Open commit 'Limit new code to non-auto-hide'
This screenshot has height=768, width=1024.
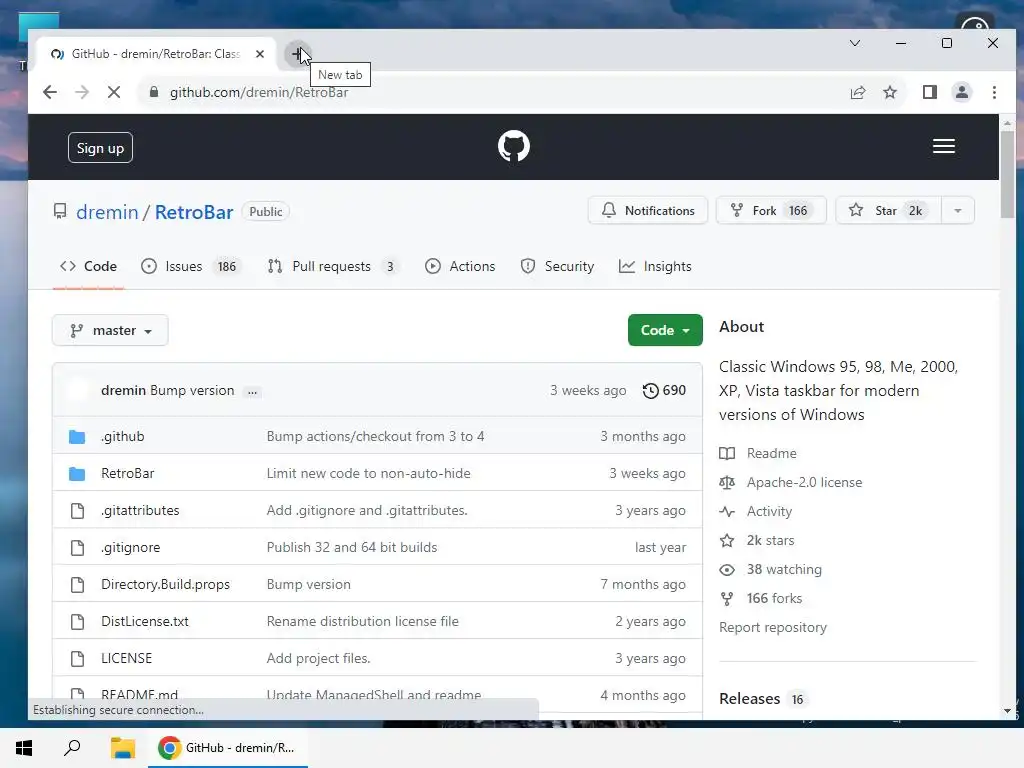coord(368,473)
